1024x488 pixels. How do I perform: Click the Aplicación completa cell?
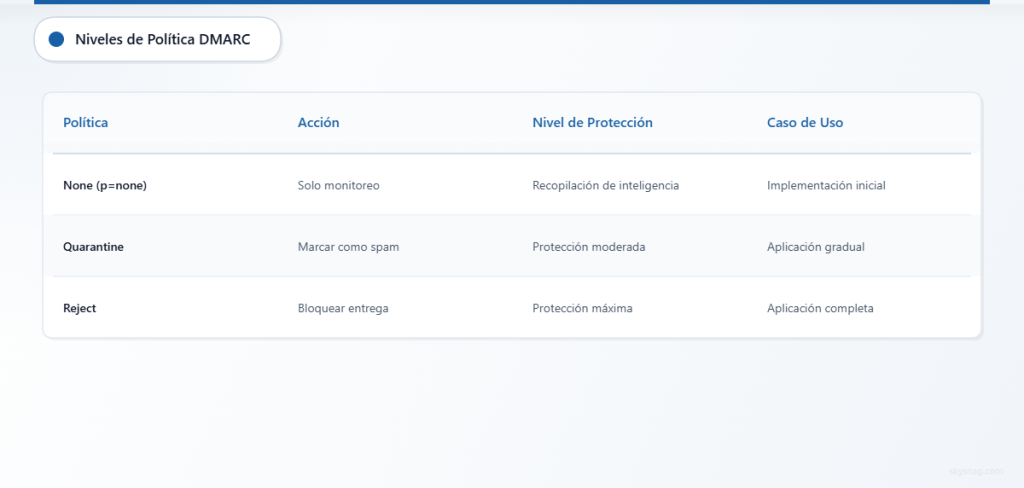tap(820, 308)
